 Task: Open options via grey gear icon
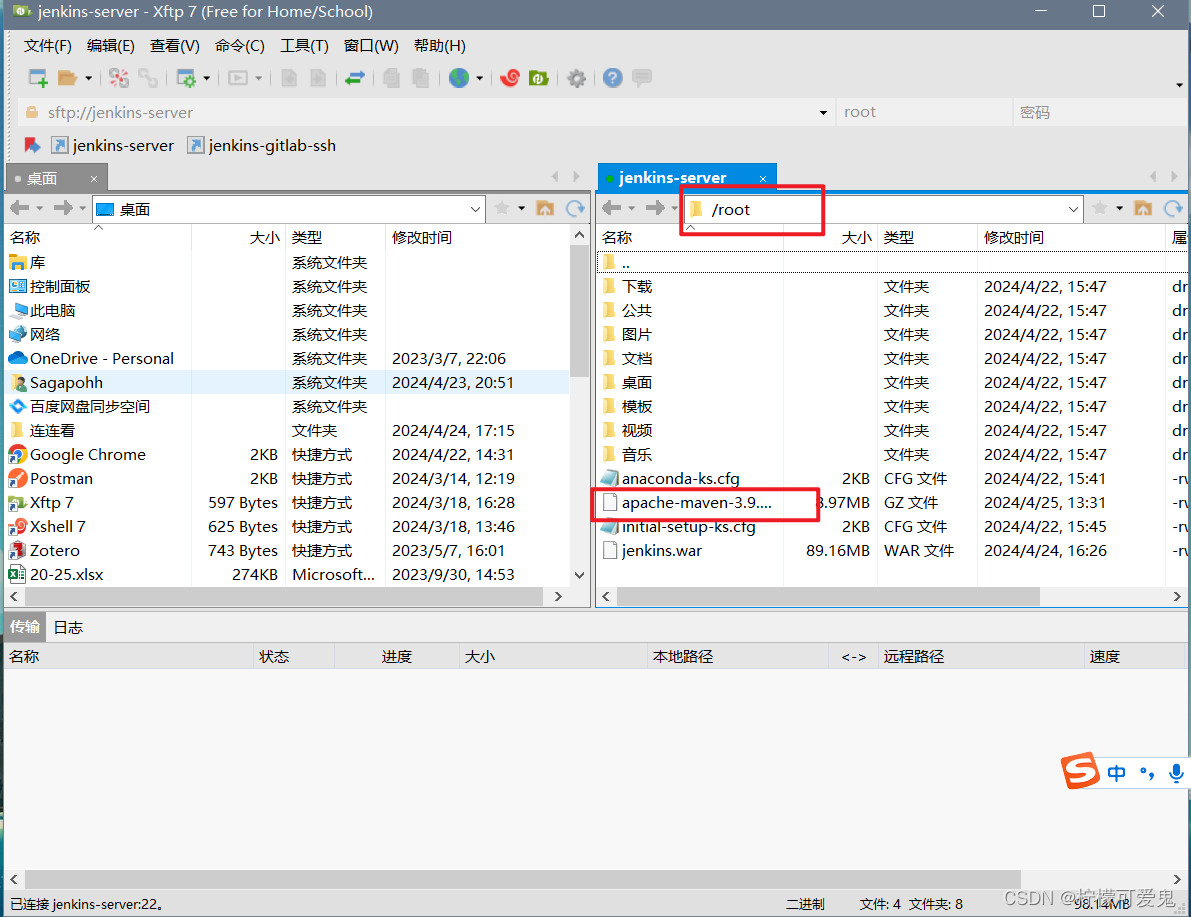click(577, 78)
